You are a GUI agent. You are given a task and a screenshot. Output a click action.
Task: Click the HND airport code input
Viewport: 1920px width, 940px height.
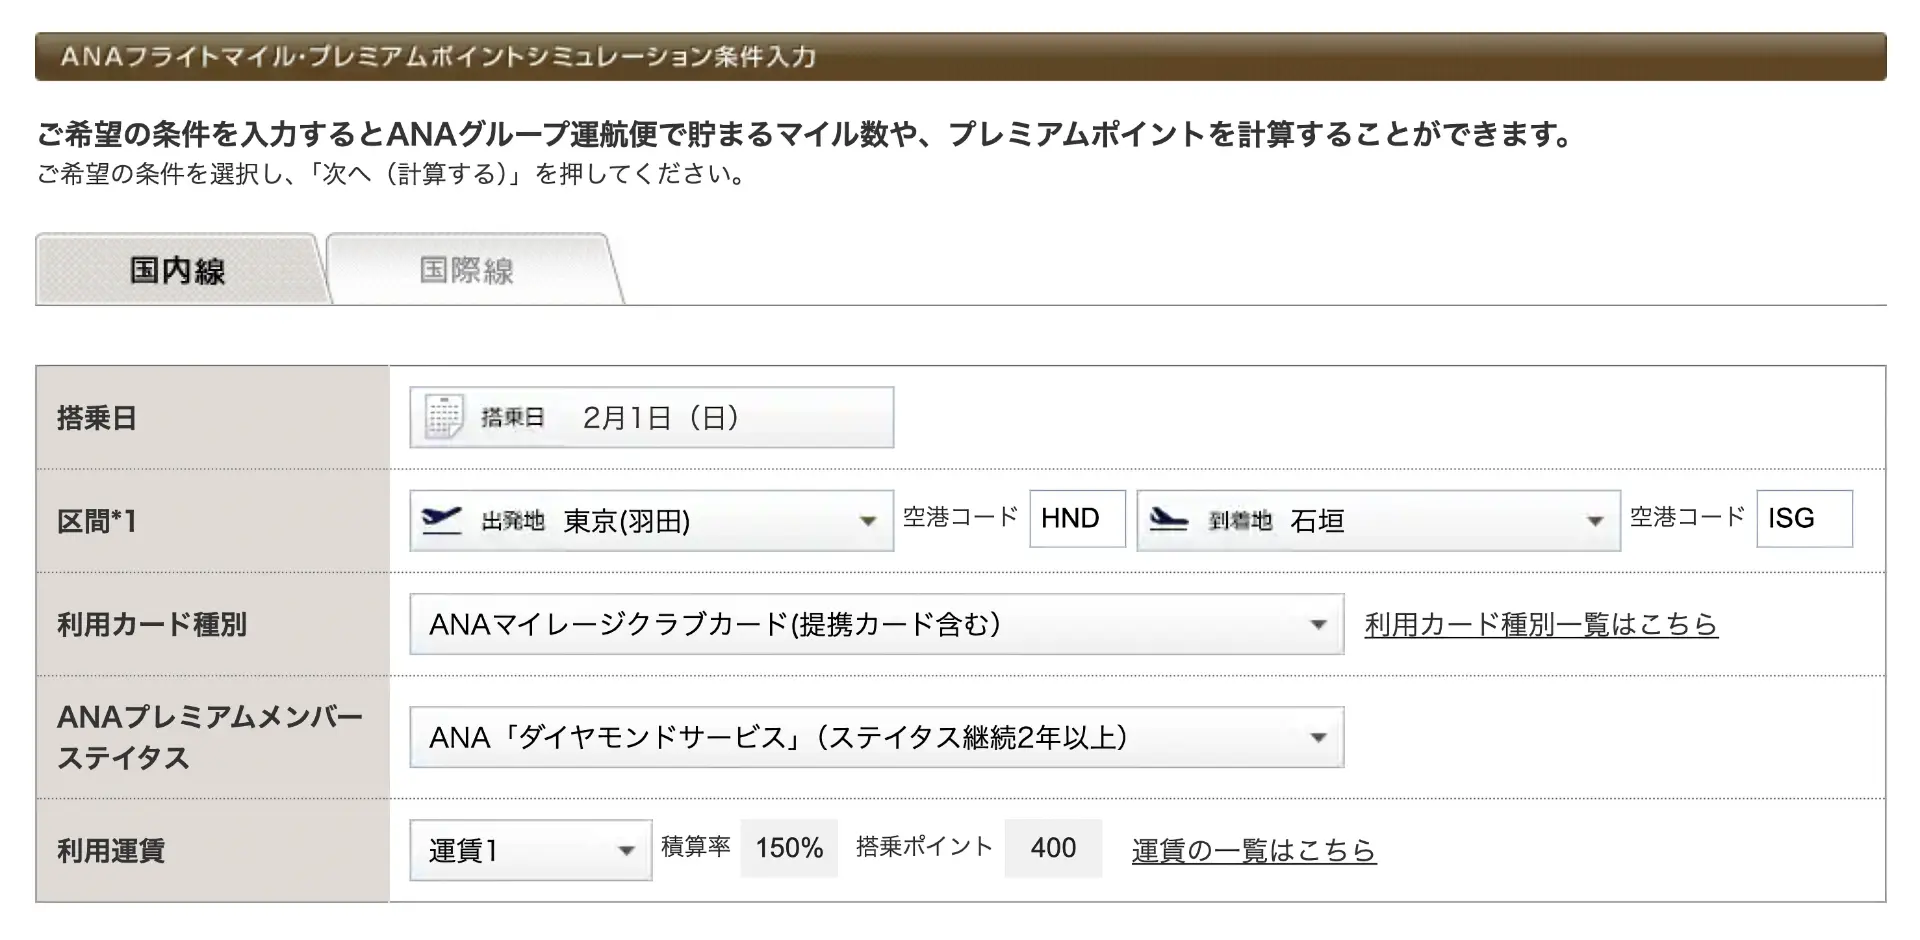1076,518
